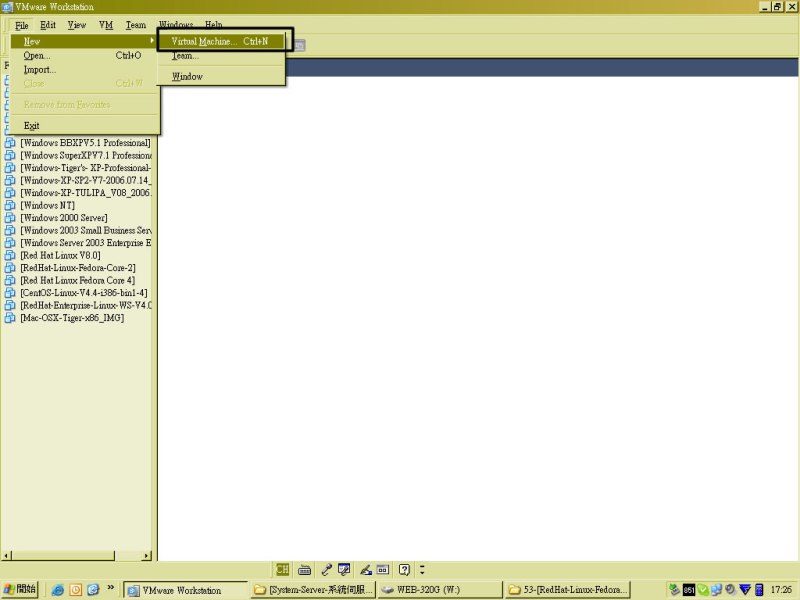Click the VM icon beside RedHat-Linux-Fedora-Core-2

(10, 268)
